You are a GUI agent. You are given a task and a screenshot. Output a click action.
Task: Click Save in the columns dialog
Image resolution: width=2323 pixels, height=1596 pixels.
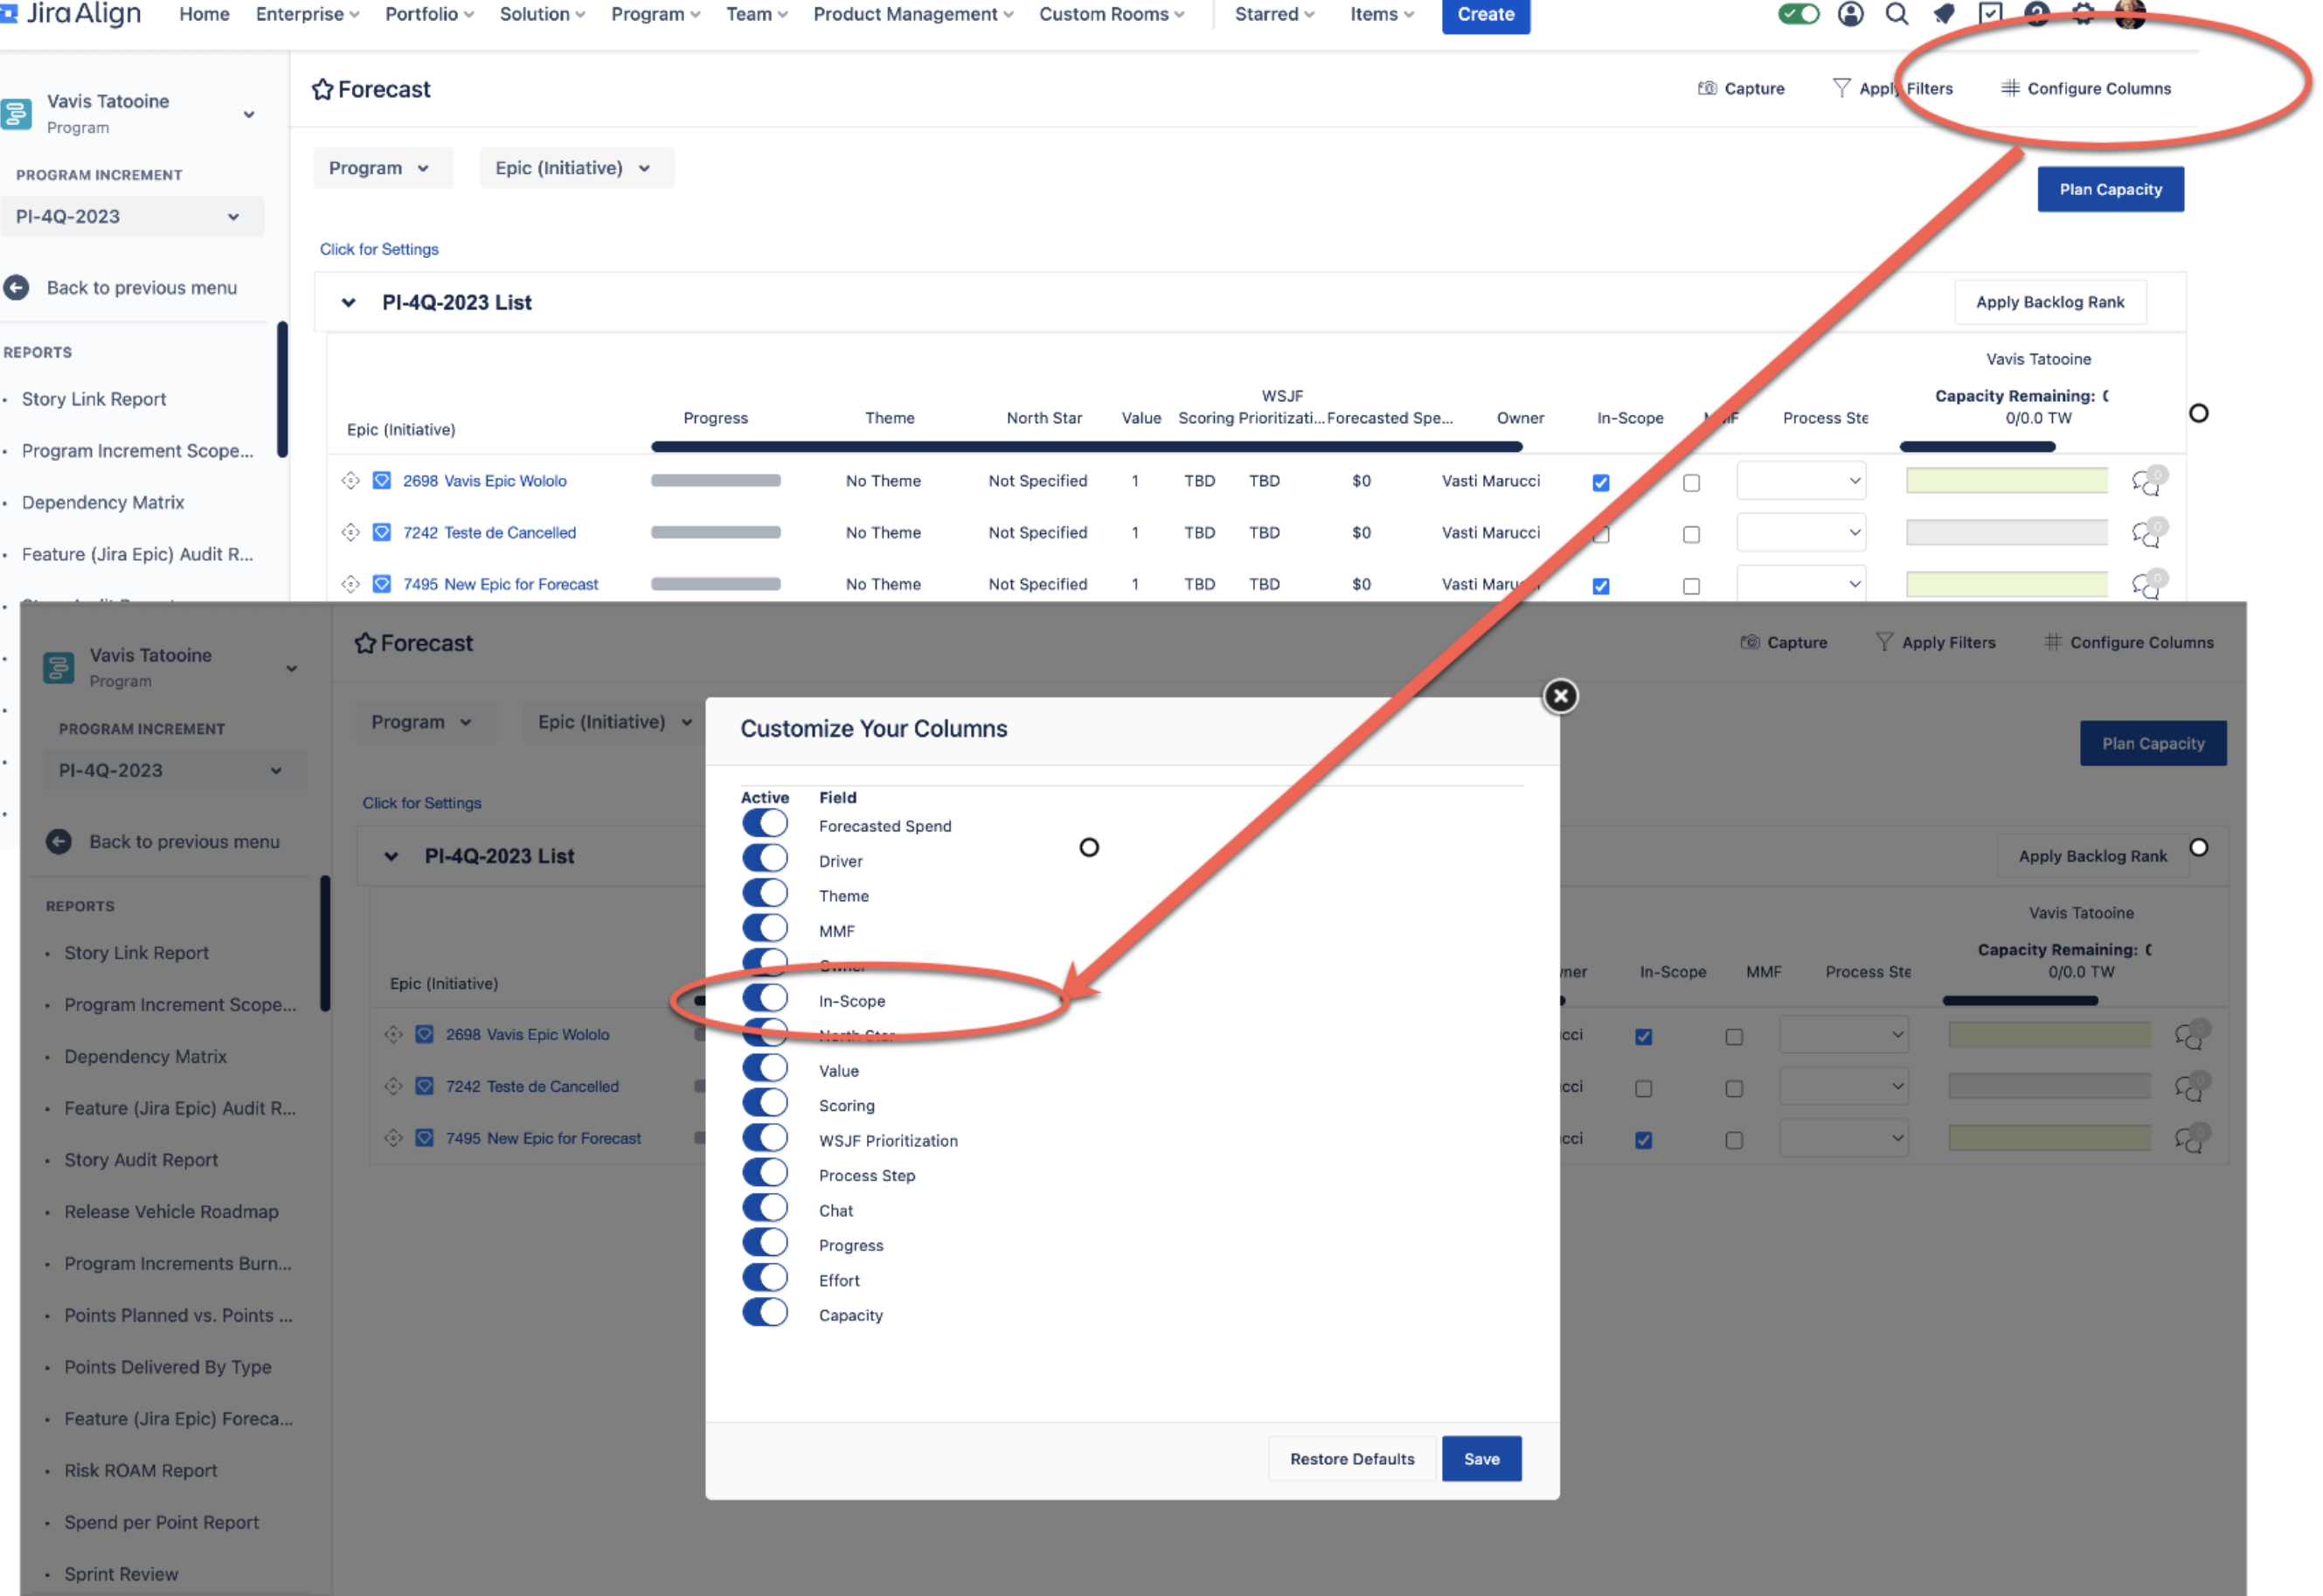pos(1481,1459)
